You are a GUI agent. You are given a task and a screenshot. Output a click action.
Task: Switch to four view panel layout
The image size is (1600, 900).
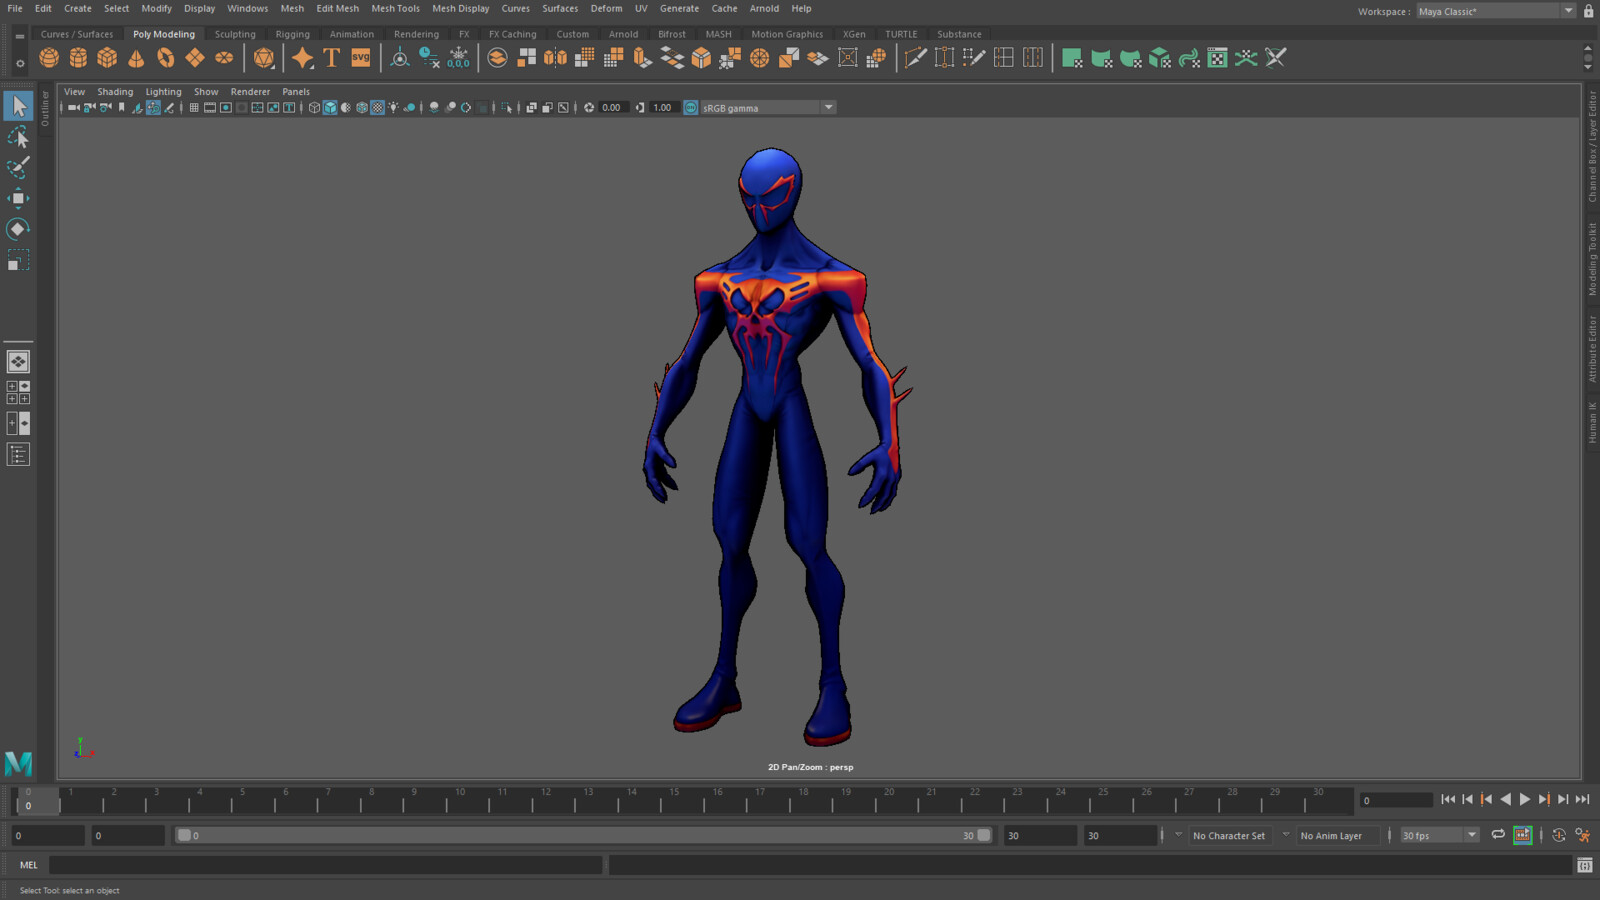coord(18,392)
